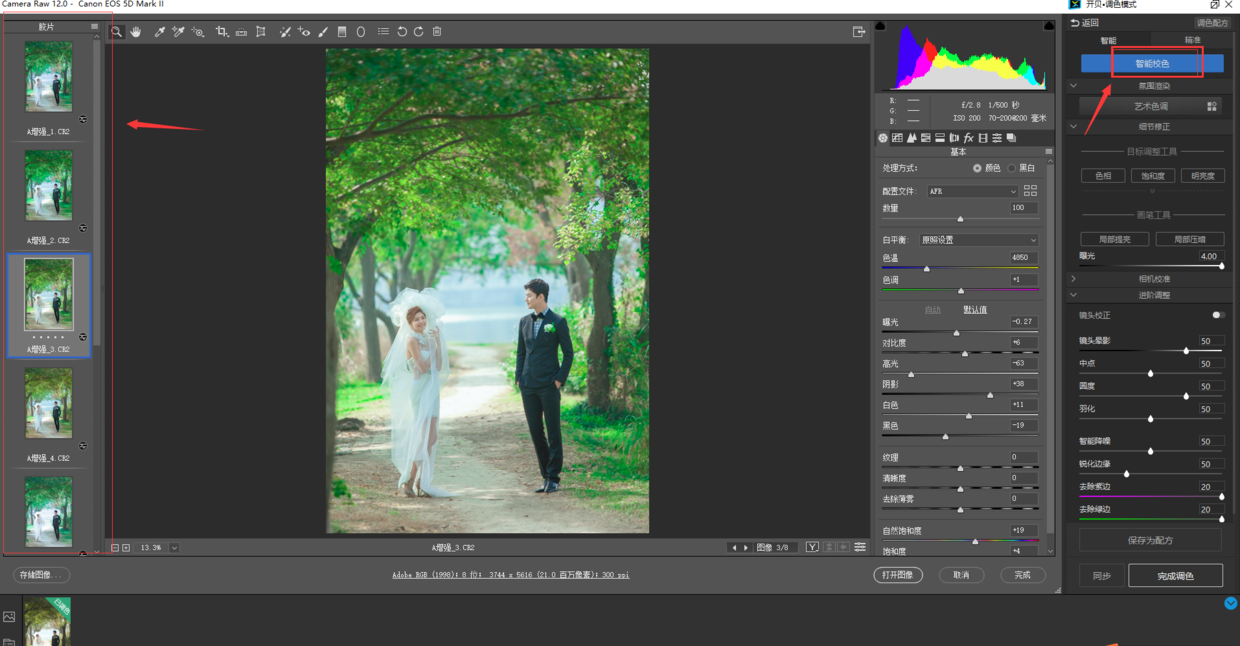Select the Spot Removal tool

(x=285, y=32)
